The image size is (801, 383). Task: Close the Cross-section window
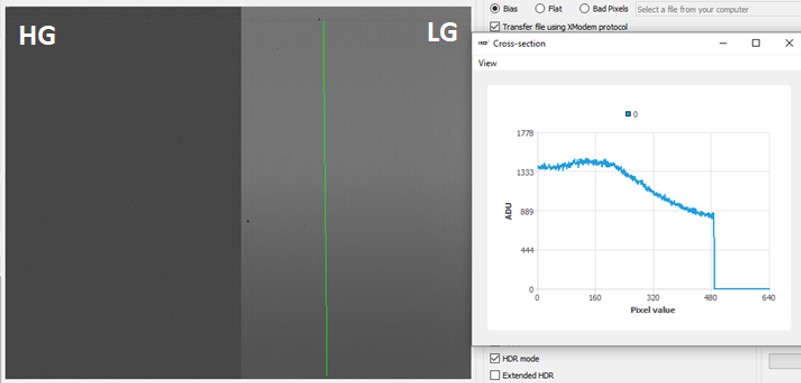tap(789, 43)
